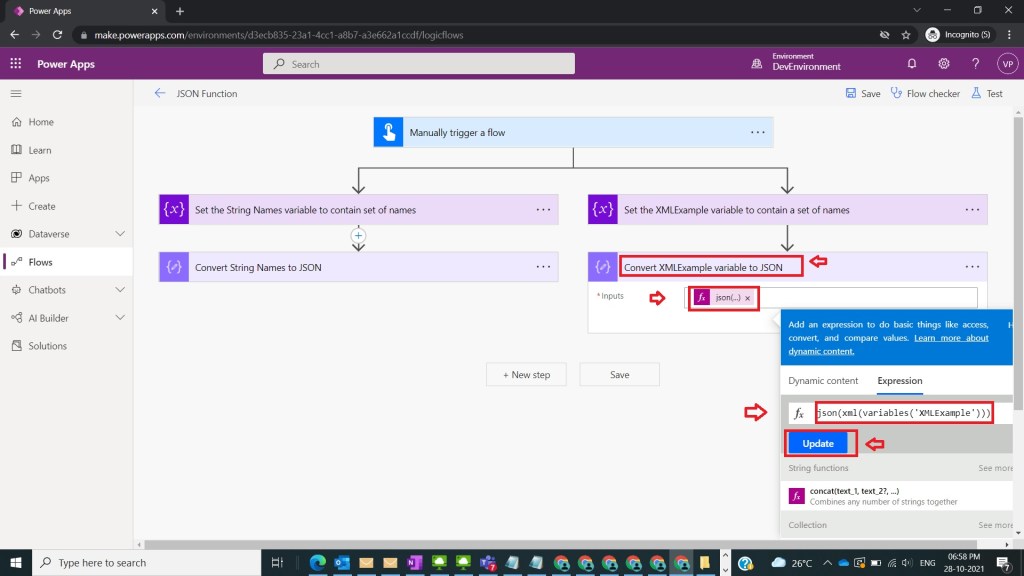Click the blue Update button
The width and height of the screenshot is (1024, 576).
click(x=818, y=444)
